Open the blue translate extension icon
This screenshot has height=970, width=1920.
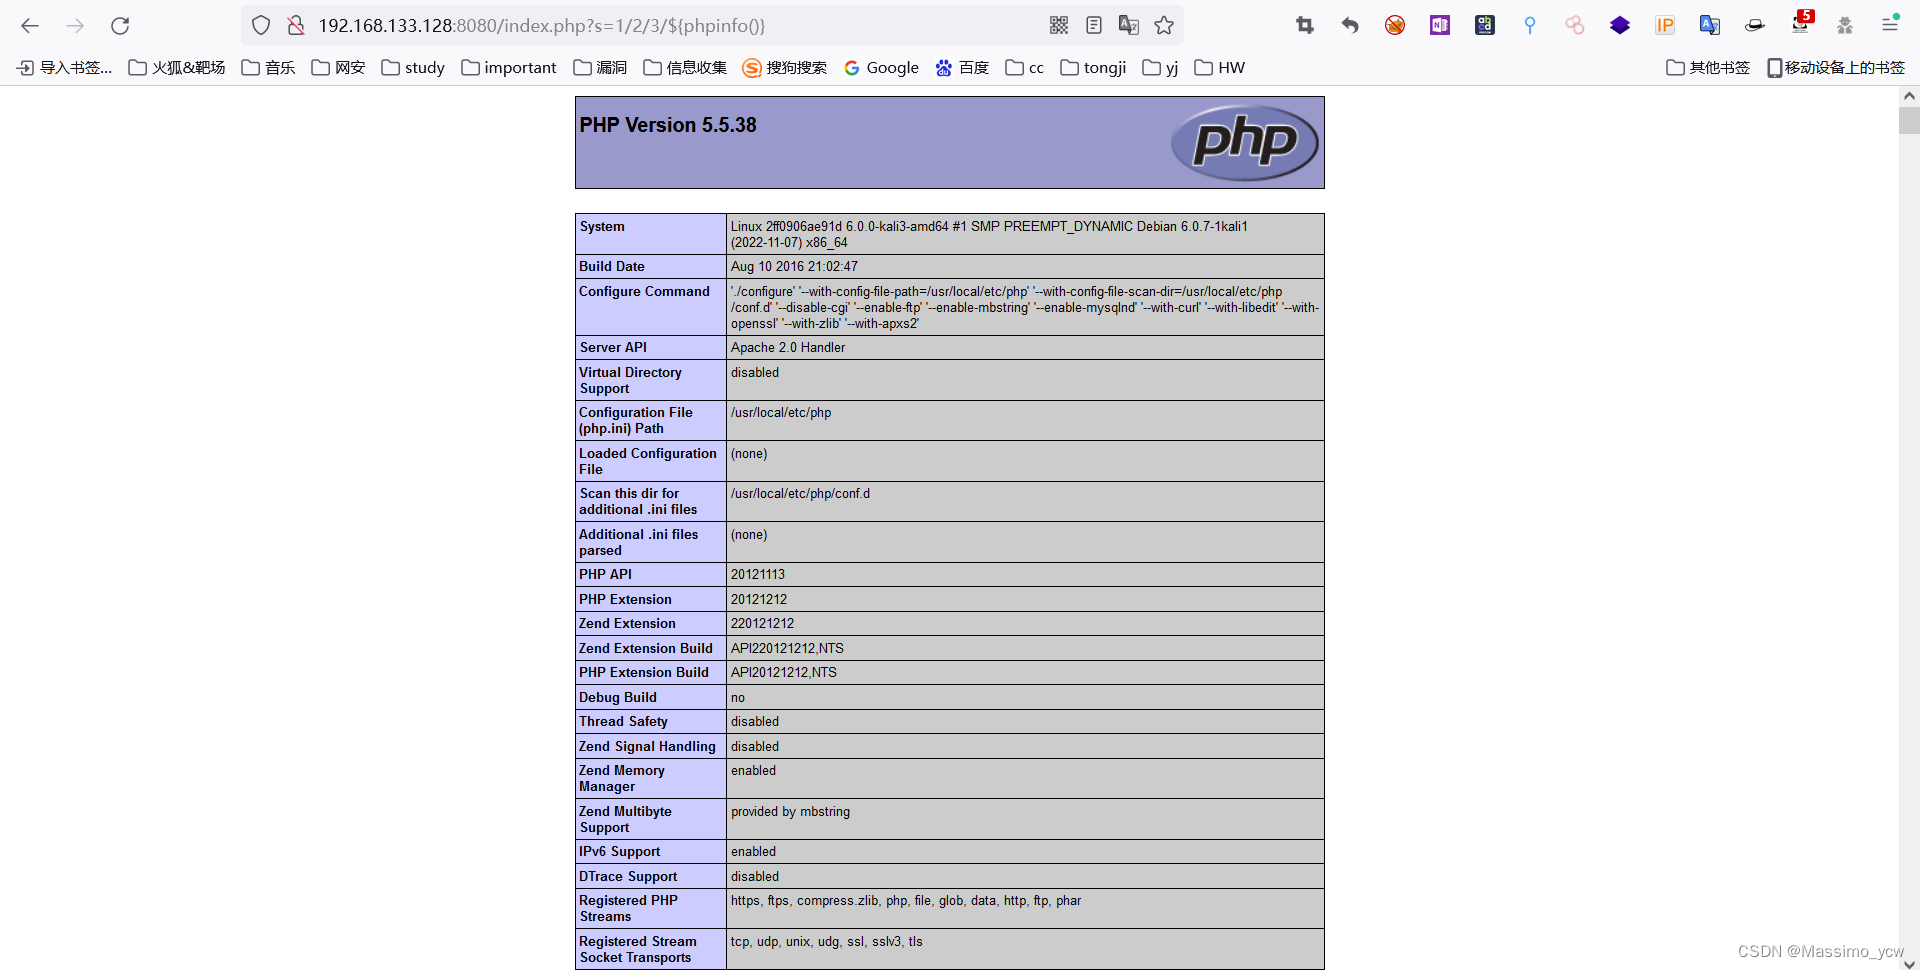(1710, 26)
